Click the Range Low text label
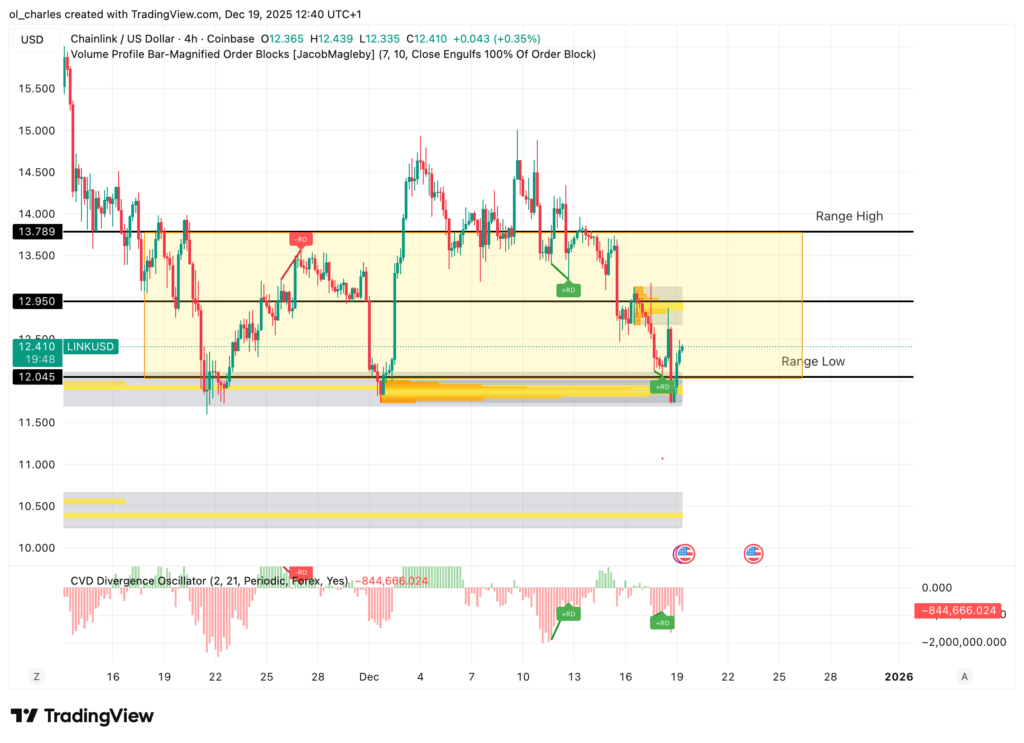The height and width of the screenshot is (743, 1024). coord(813,361)
